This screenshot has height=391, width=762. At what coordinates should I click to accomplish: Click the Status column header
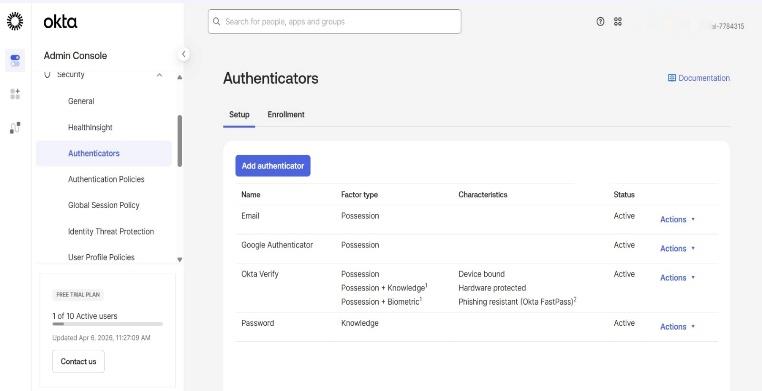[x=624, y=194]
